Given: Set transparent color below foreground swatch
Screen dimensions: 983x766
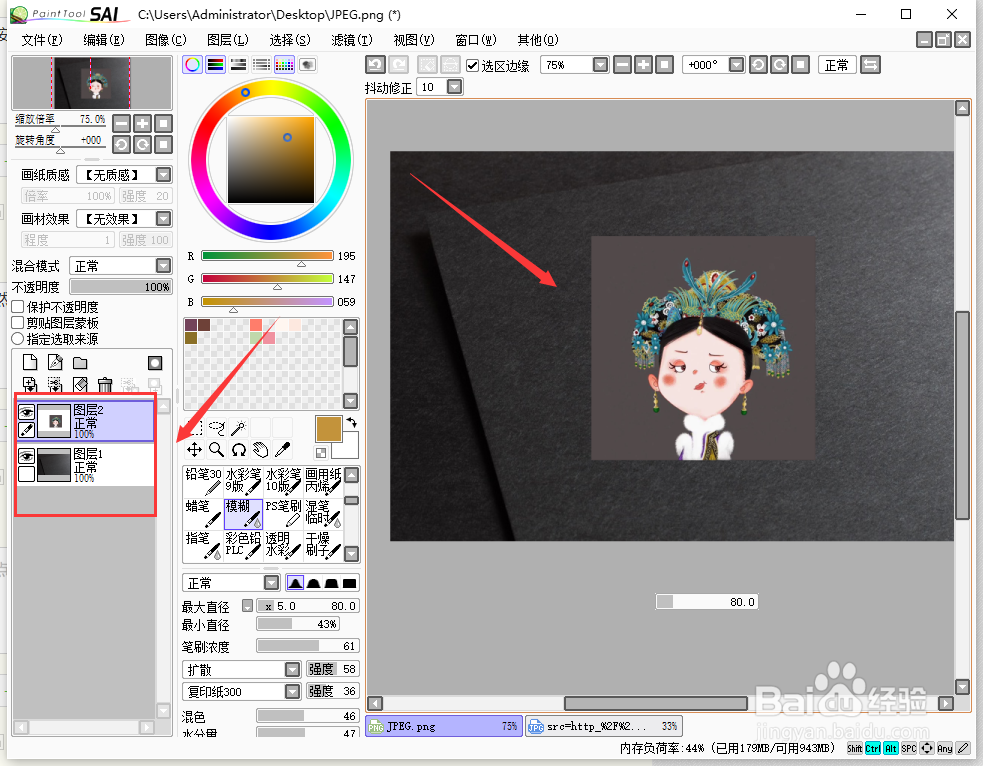Looking at the screenshot, I should (x=321, y=453).
